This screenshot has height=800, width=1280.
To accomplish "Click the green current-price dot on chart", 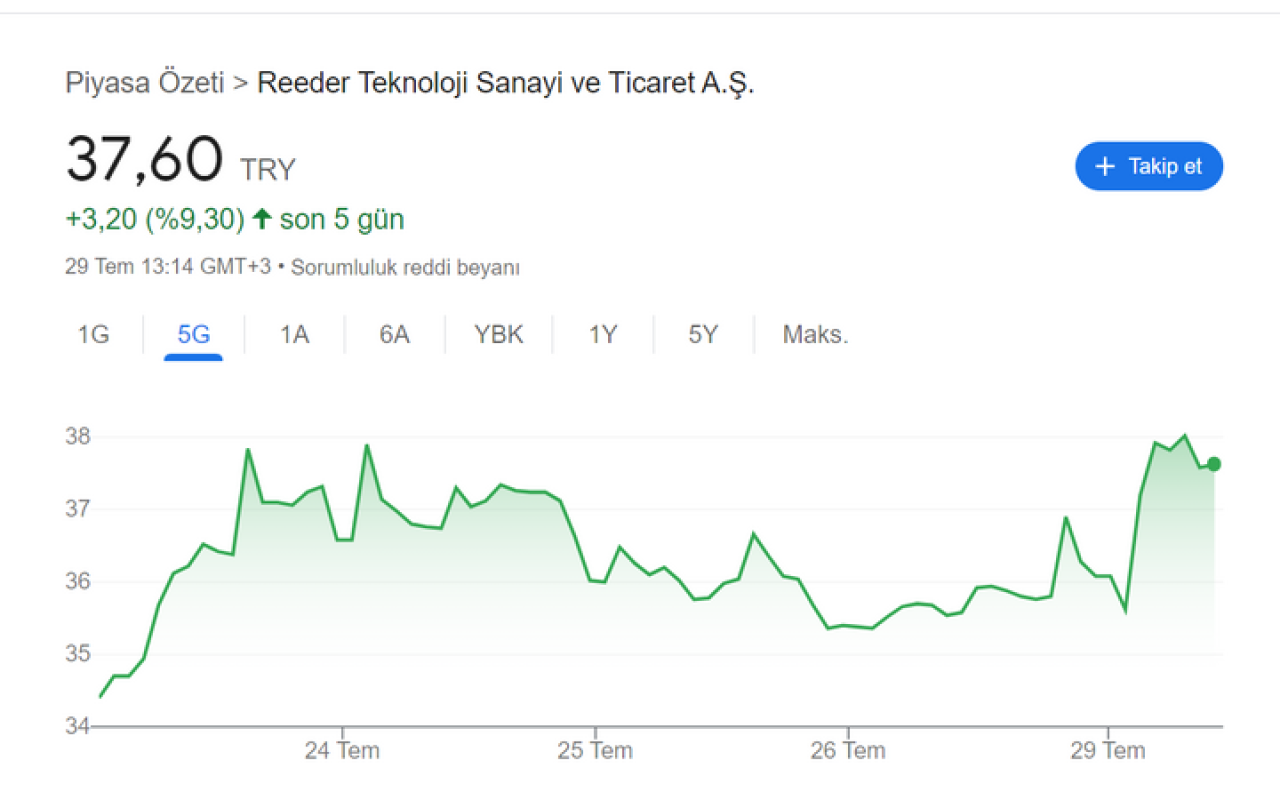I will point(1214,463).
